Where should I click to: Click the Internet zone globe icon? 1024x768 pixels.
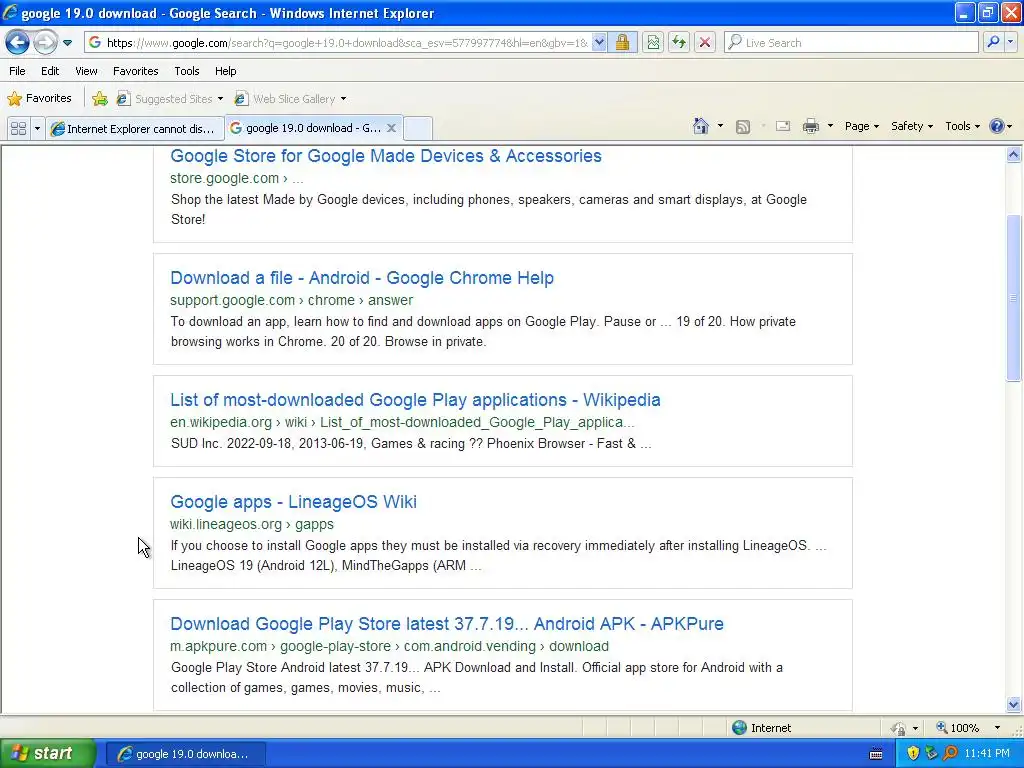[739, 728]
